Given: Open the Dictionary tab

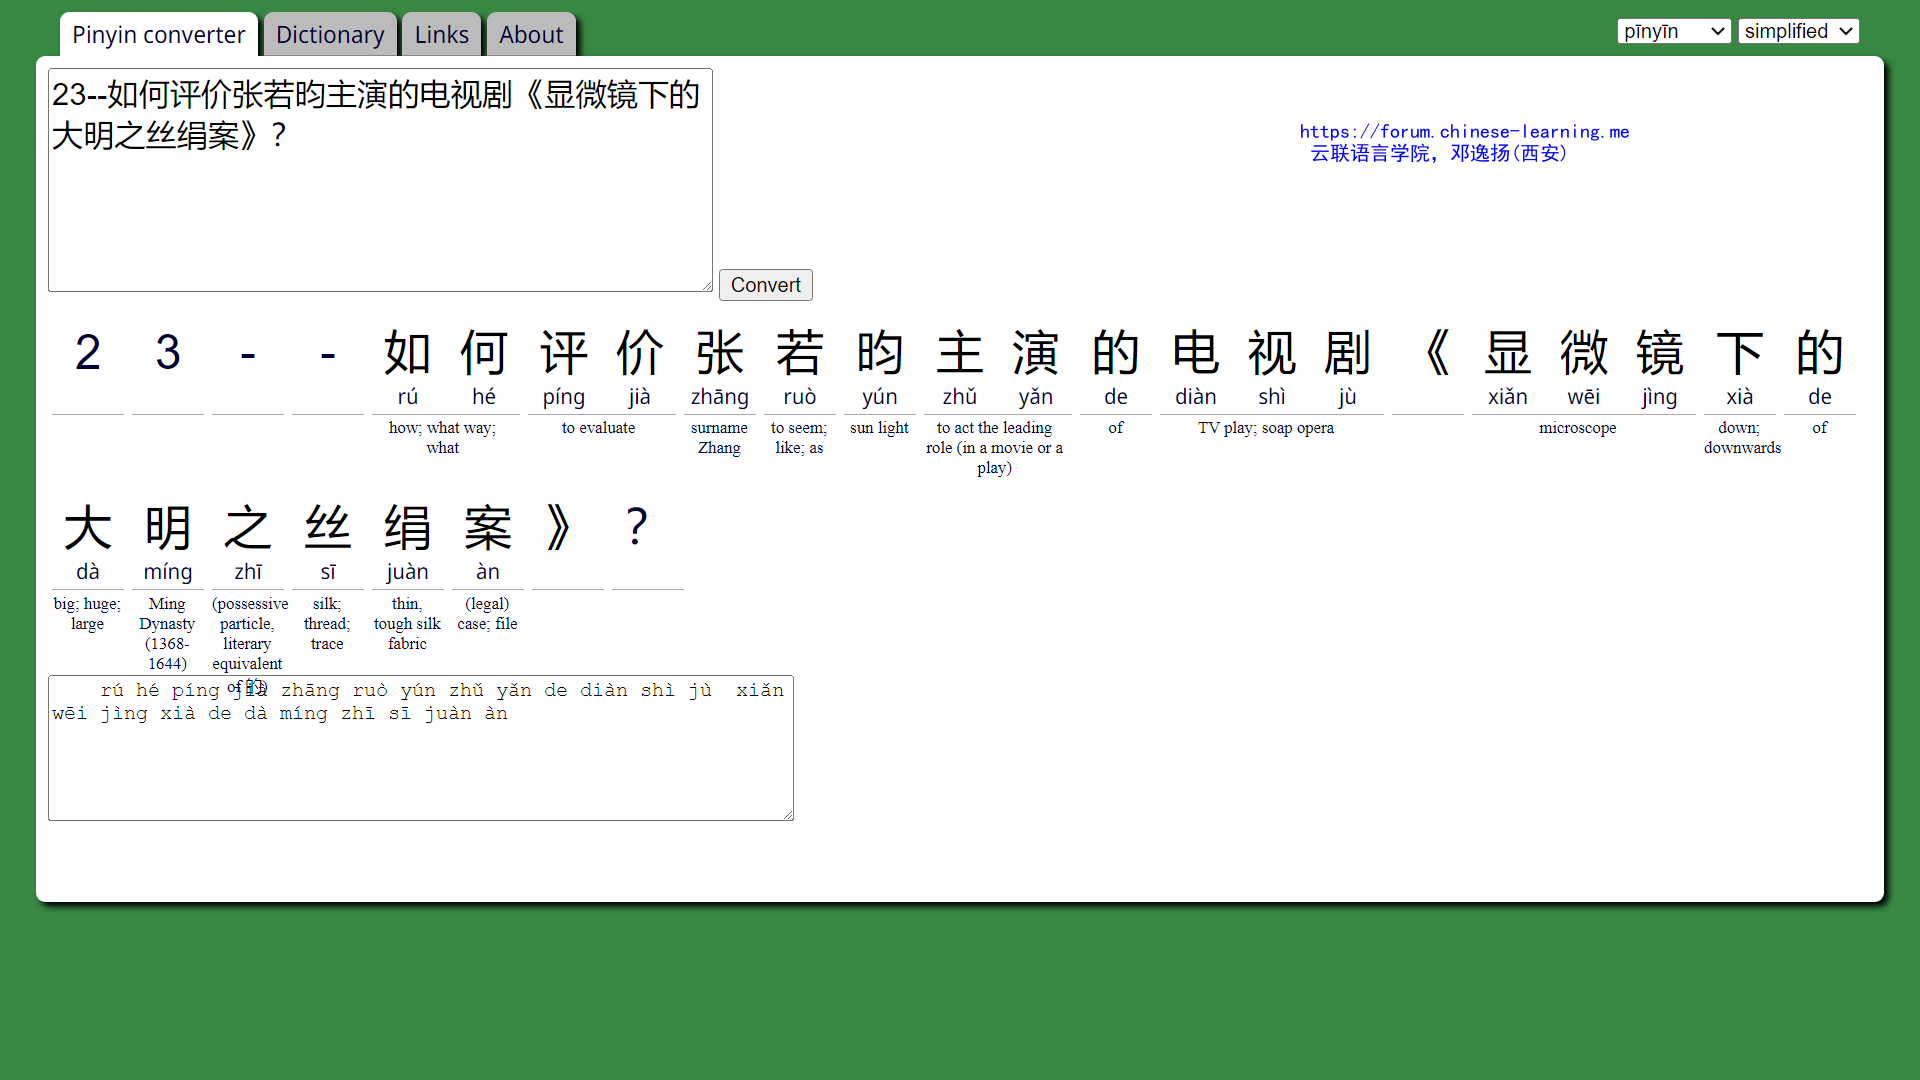Looking at the screenshot, I should (x=330, y=34).
